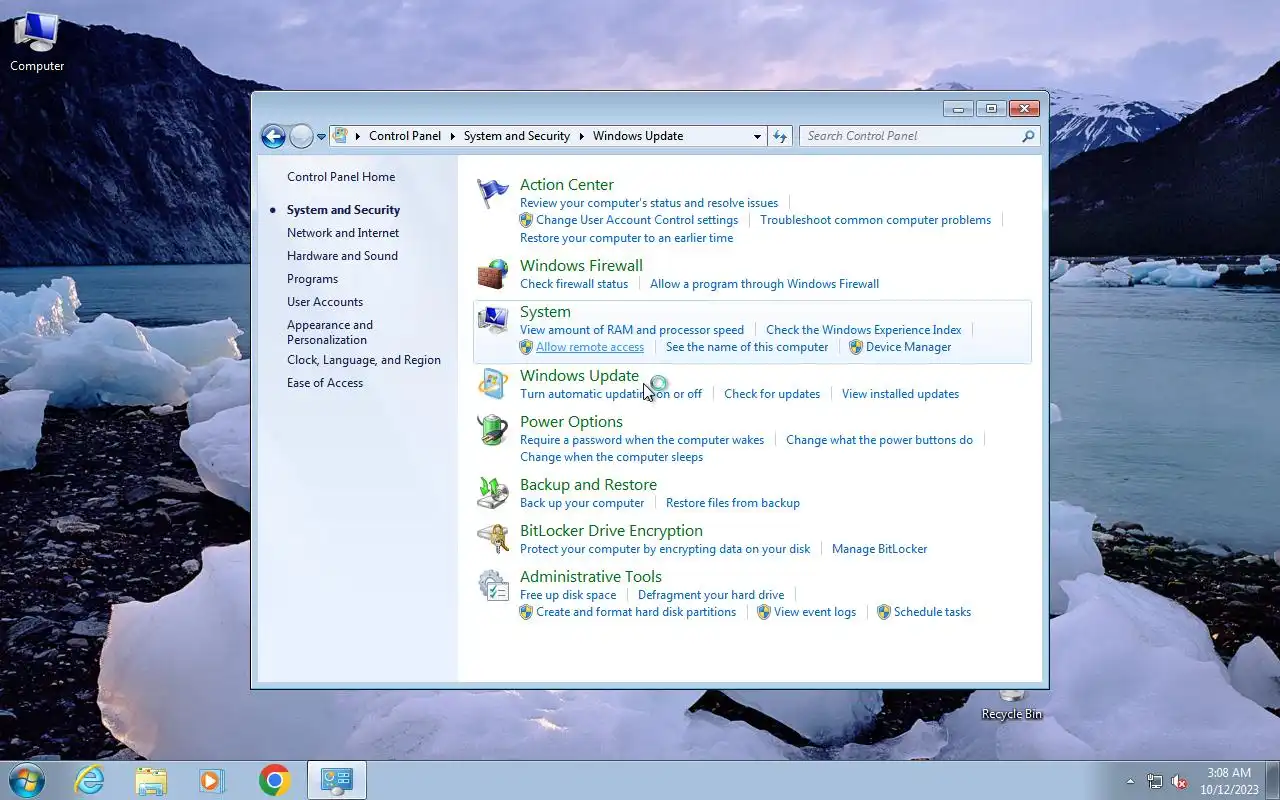This screenshot has height=800, width=1280.
Task: Go back with the Back arrow button
Action: pyautogui.click(x=273, y=136)
